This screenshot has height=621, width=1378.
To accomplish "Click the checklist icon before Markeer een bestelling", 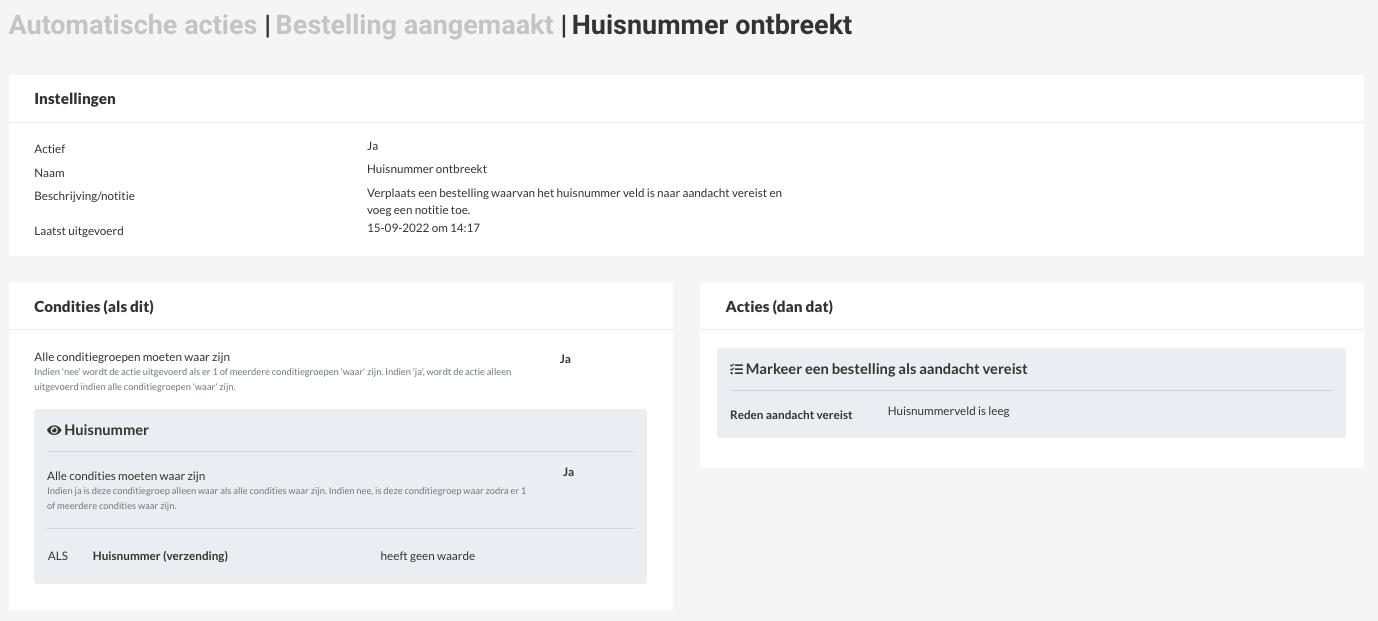I will coord(736,369).
